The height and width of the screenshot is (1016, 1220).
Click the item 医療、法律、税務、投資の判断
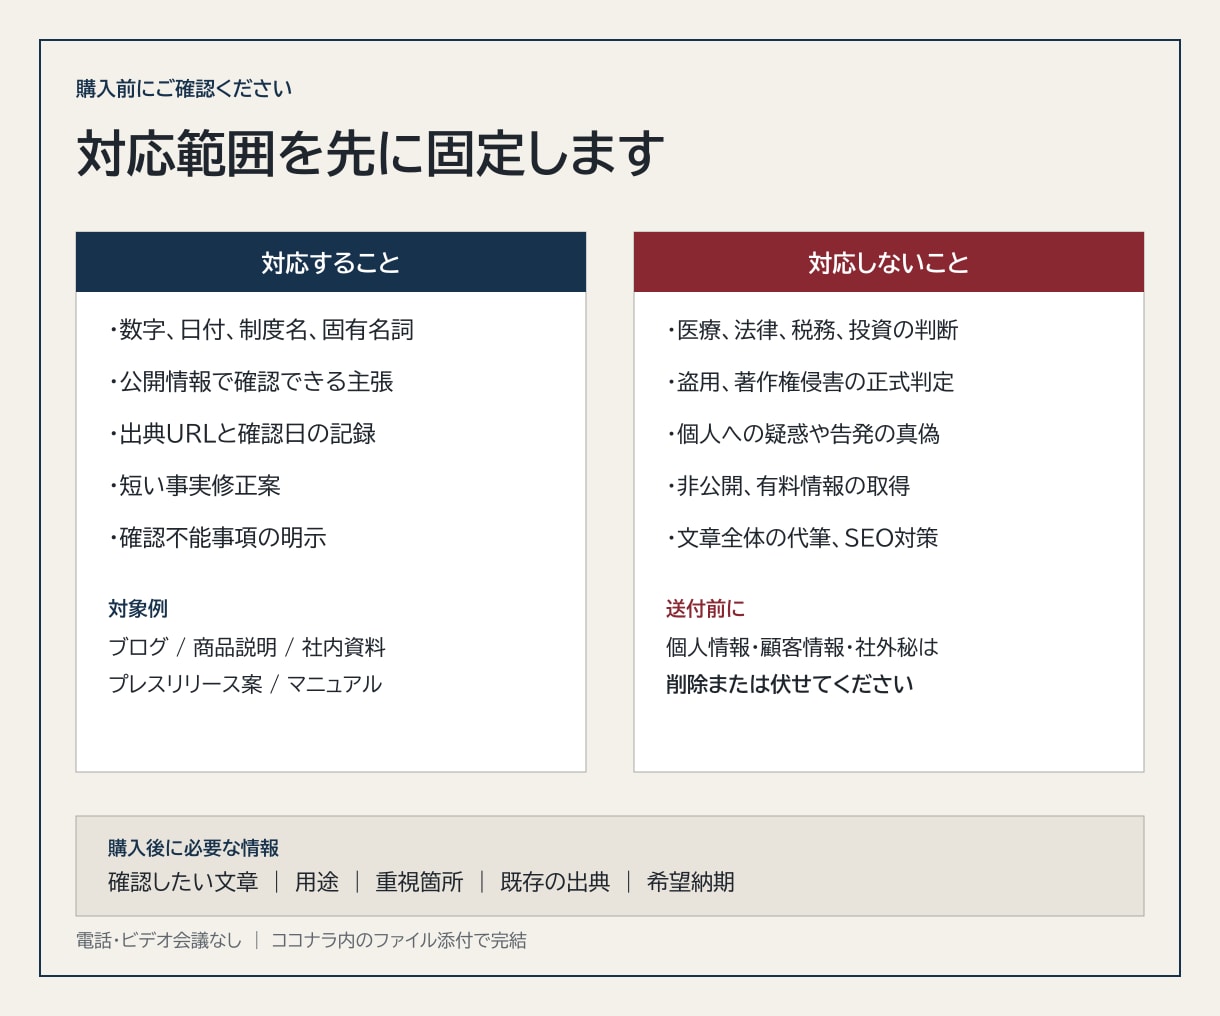tap(812, 330)
